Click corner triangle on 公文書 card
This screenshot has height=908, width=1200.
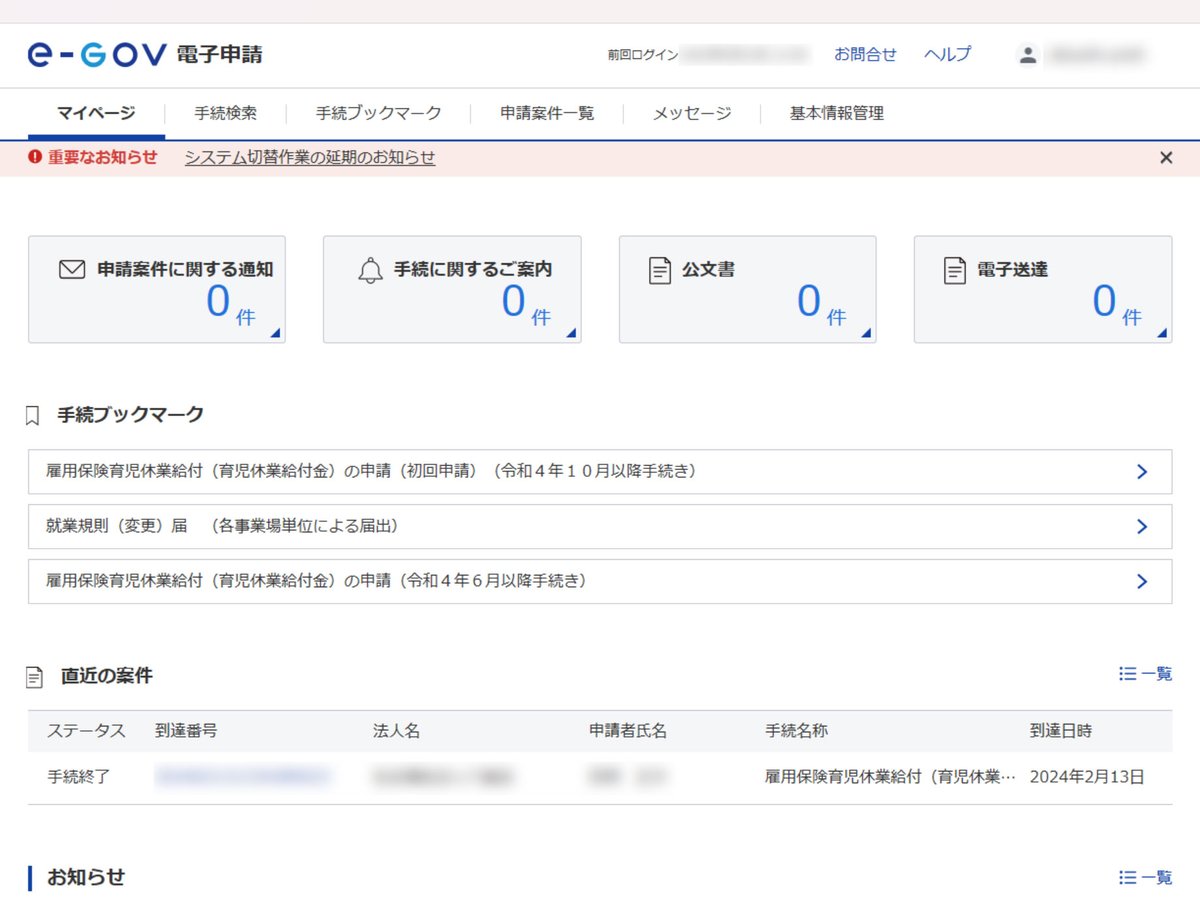point(866,333)
